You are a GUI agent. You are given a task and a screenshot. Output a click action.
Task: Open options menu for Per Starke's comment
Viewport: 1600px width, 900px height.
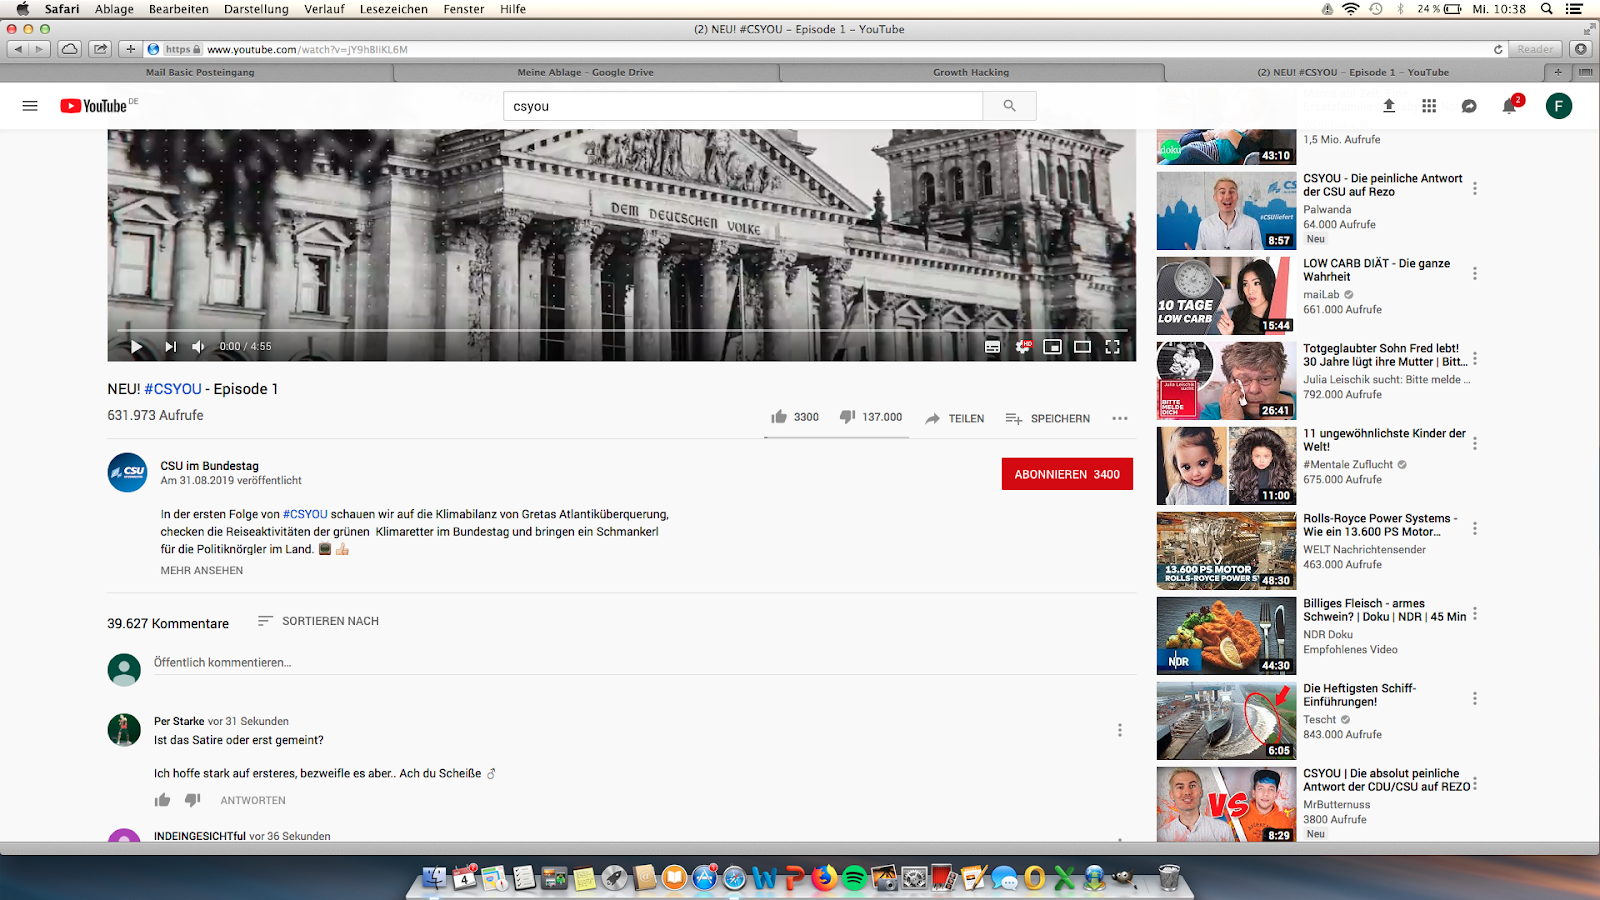1120,730
